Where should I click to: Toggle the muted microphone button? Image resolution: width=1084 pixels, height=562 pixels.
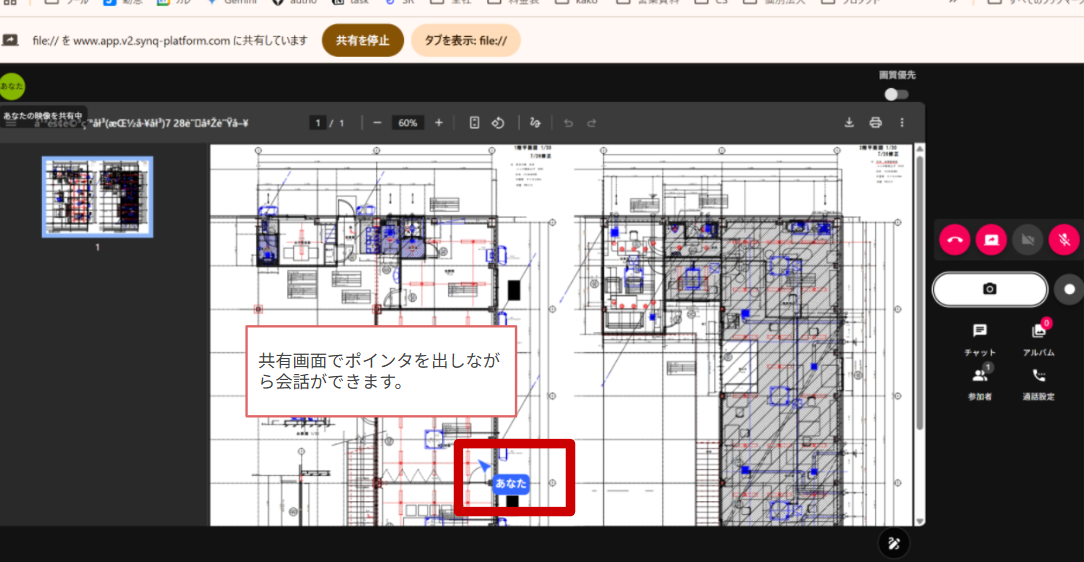[x=1064, y=240]
